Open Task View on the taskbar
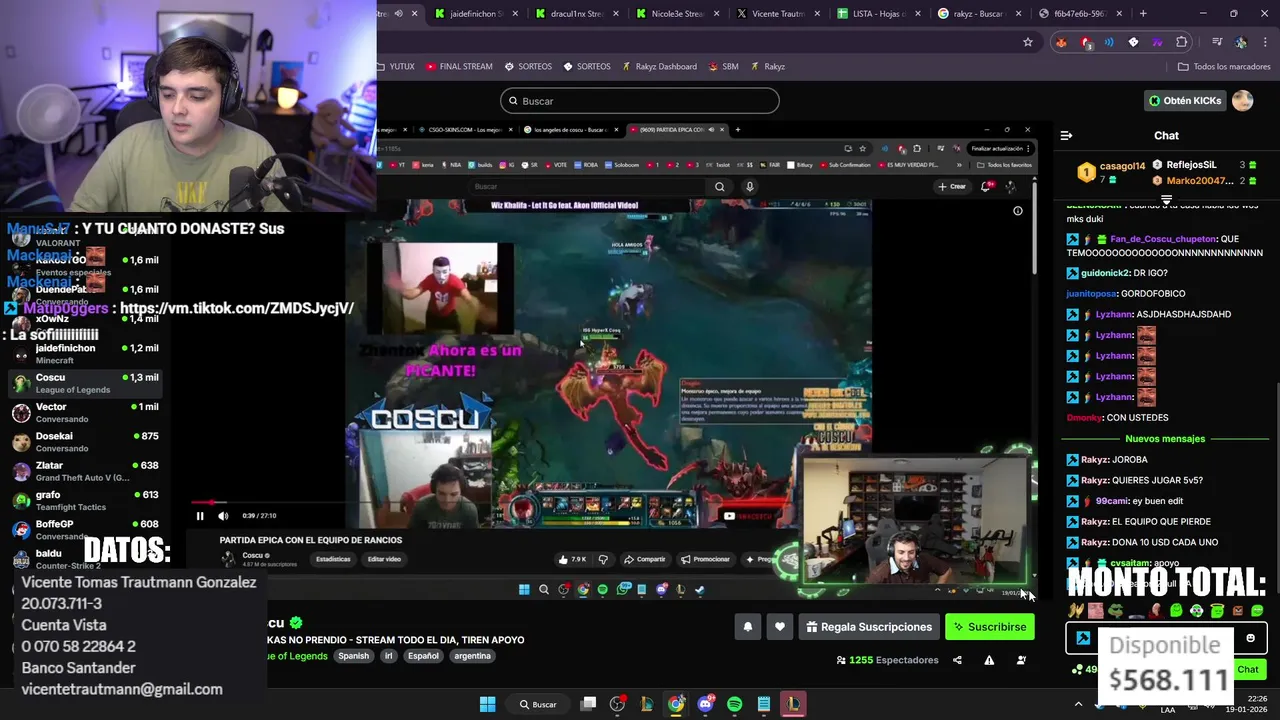The height and width of the screenshot is (720, 1280). click(588, 704)
